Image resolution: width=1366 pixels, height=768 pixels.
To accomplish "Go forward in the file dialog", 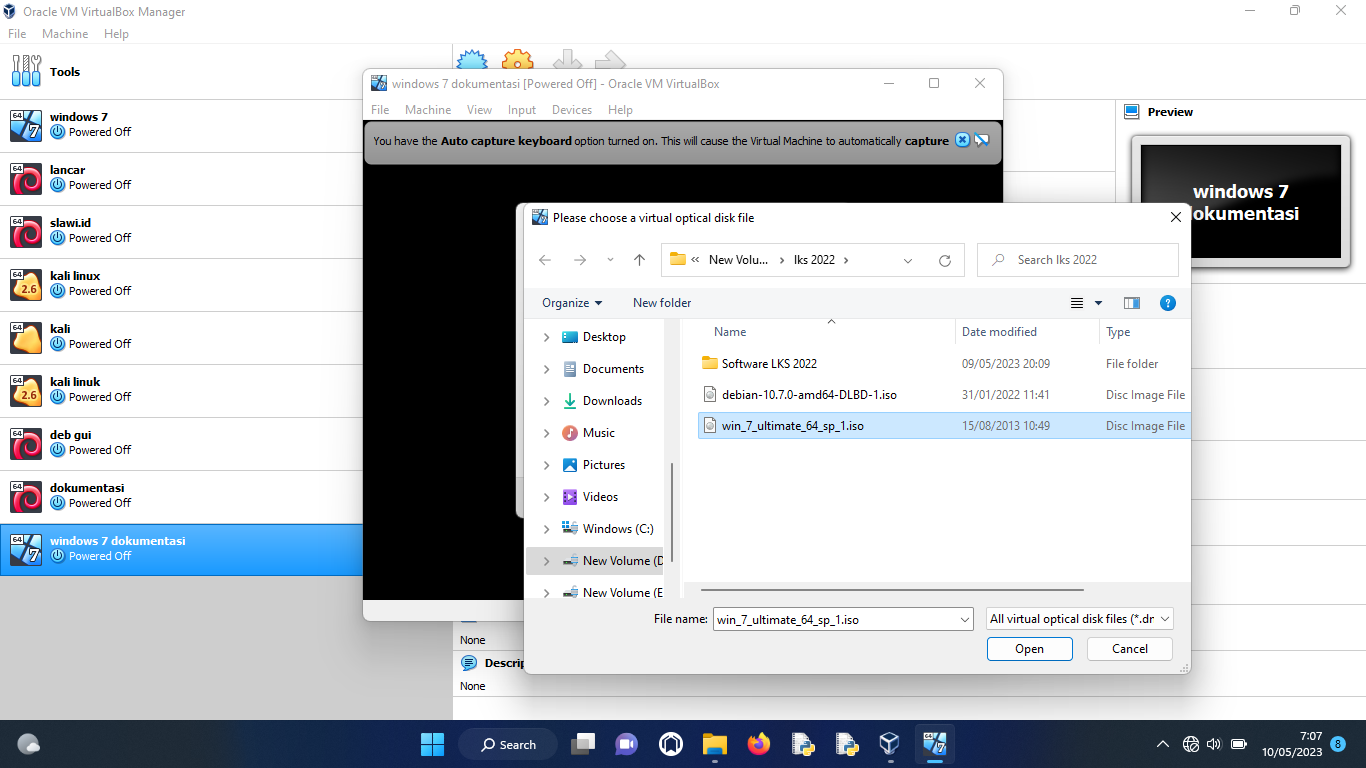I will (580, 260).
